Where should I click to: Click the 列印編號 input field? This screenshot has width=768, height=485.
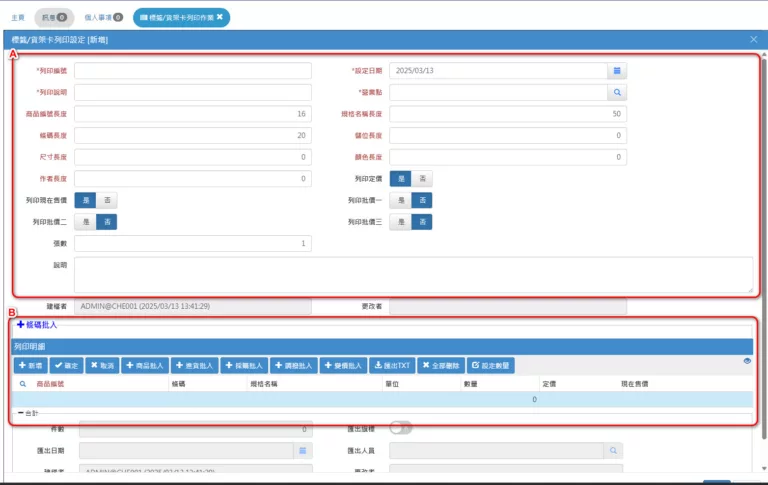192,71
